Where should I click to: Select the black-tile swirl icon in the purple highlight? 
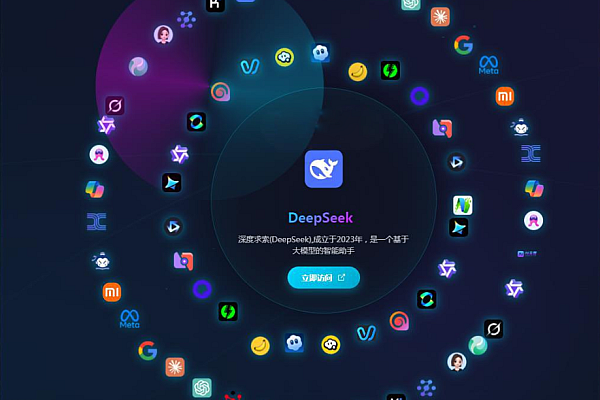coord(196,122)
